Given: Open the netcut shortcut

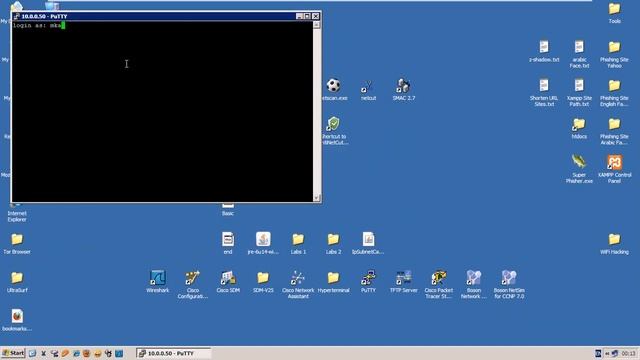Looking at the screenshot, I should 368,89.
